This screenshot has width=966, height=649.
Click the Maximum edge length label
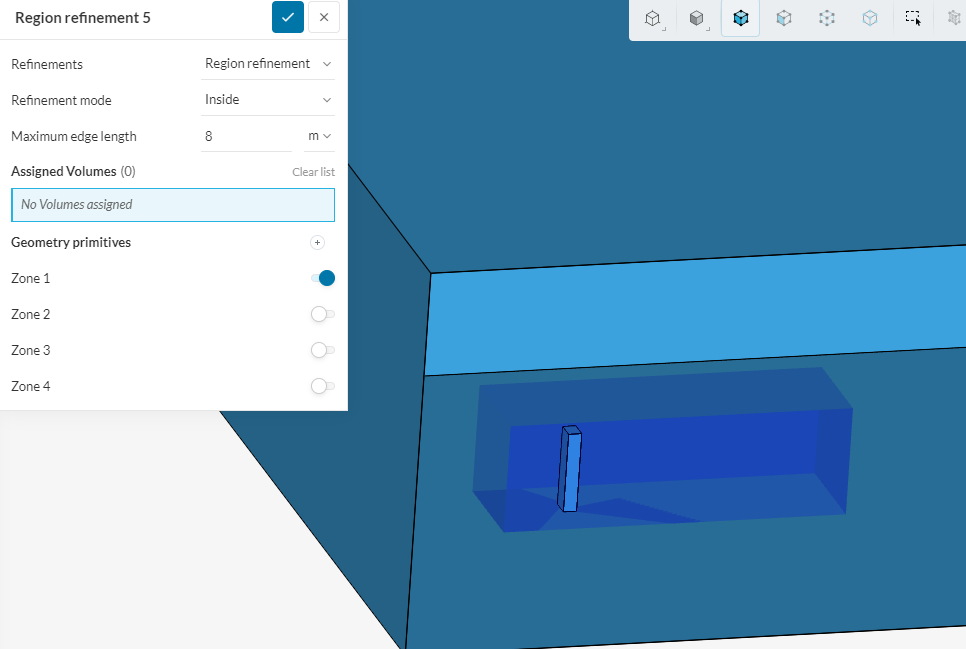[x=74, y=136]
